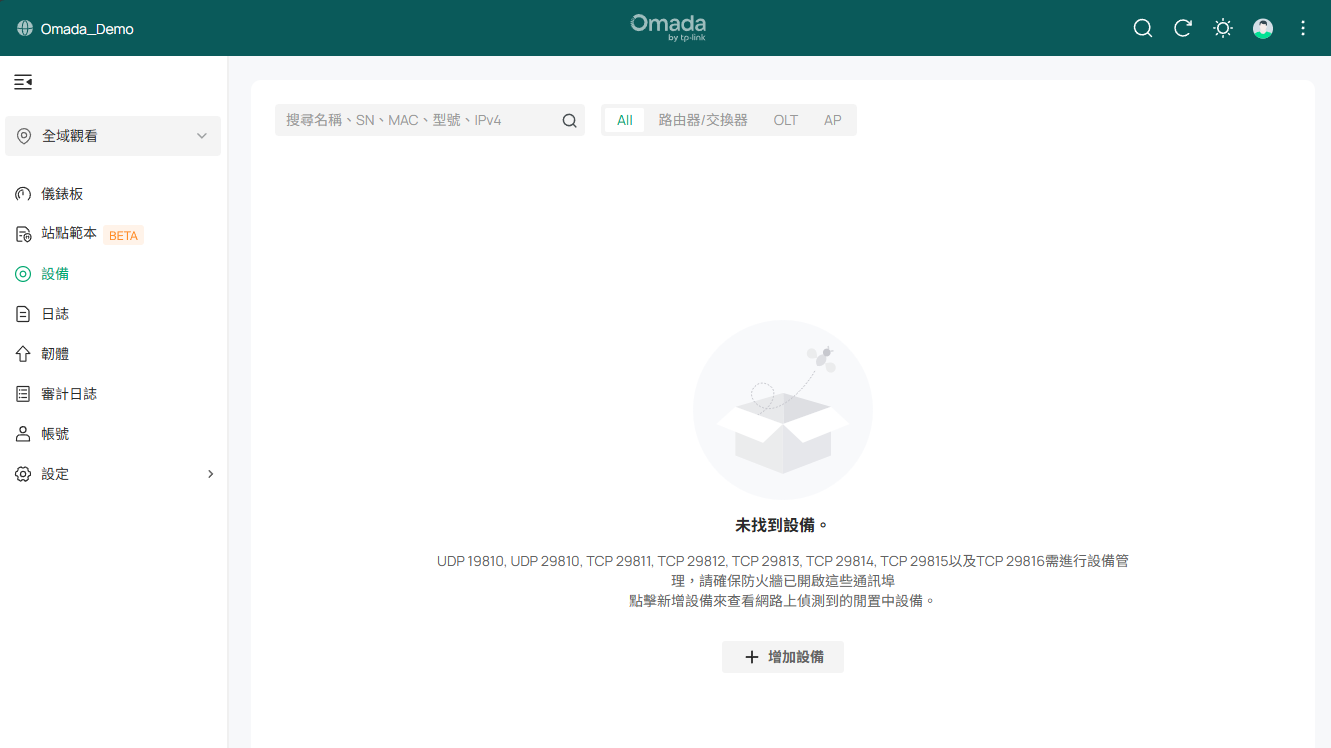Select the All filter tab
This screenshot has width=1331, height=748.
pos(625,120)
